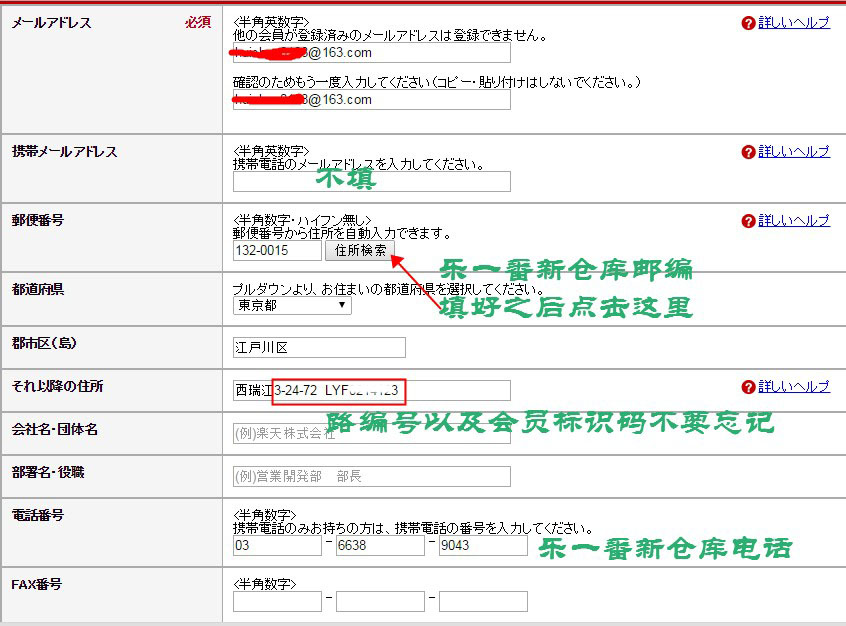Screen dimensions: 846x626
Task: Open 詳しいヘルプ link for 携帯メールアドレス
Action: coord(794,152)
